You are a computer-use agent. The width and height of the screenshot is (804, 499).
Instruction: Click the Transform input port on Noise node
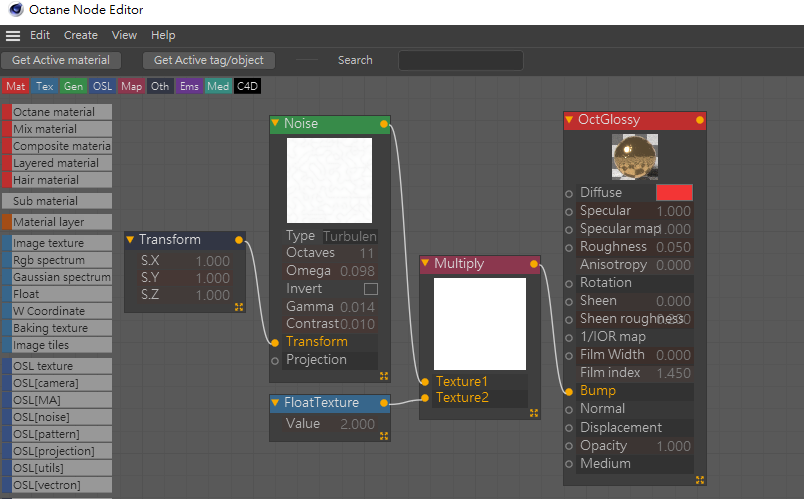coord(275,343)
